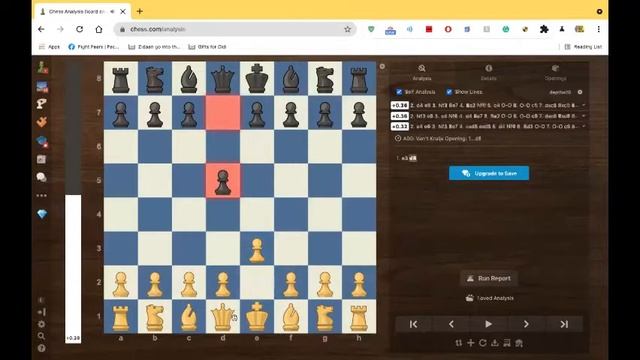
Task: Open Saved Analysis
Action: (489, 298)
